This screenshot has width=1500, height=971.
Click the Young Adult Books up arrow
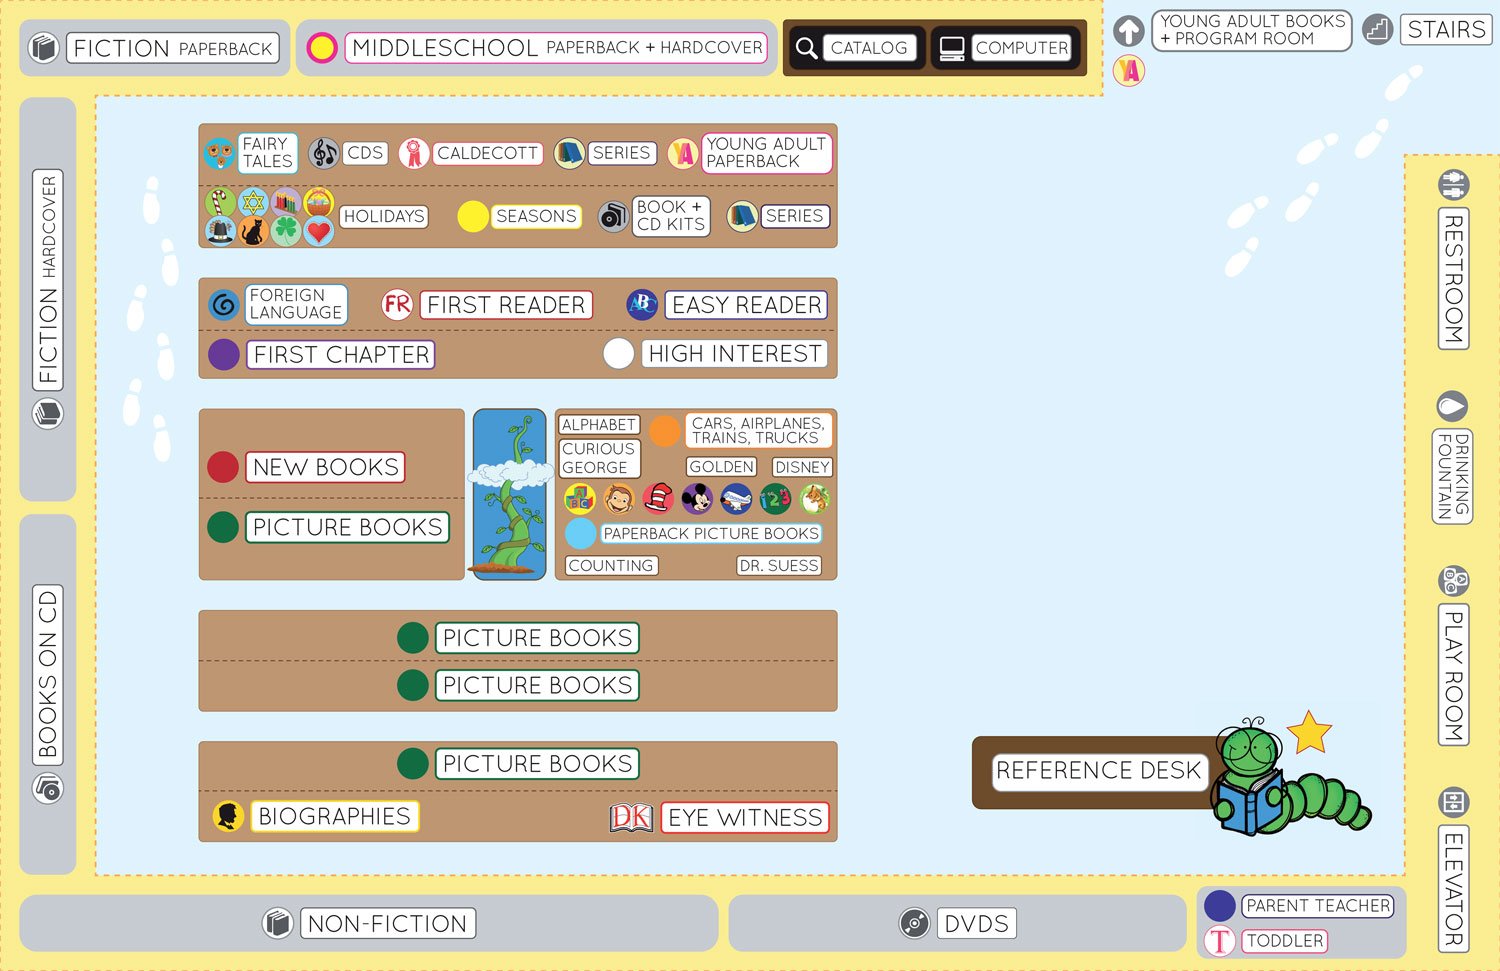1129,31
